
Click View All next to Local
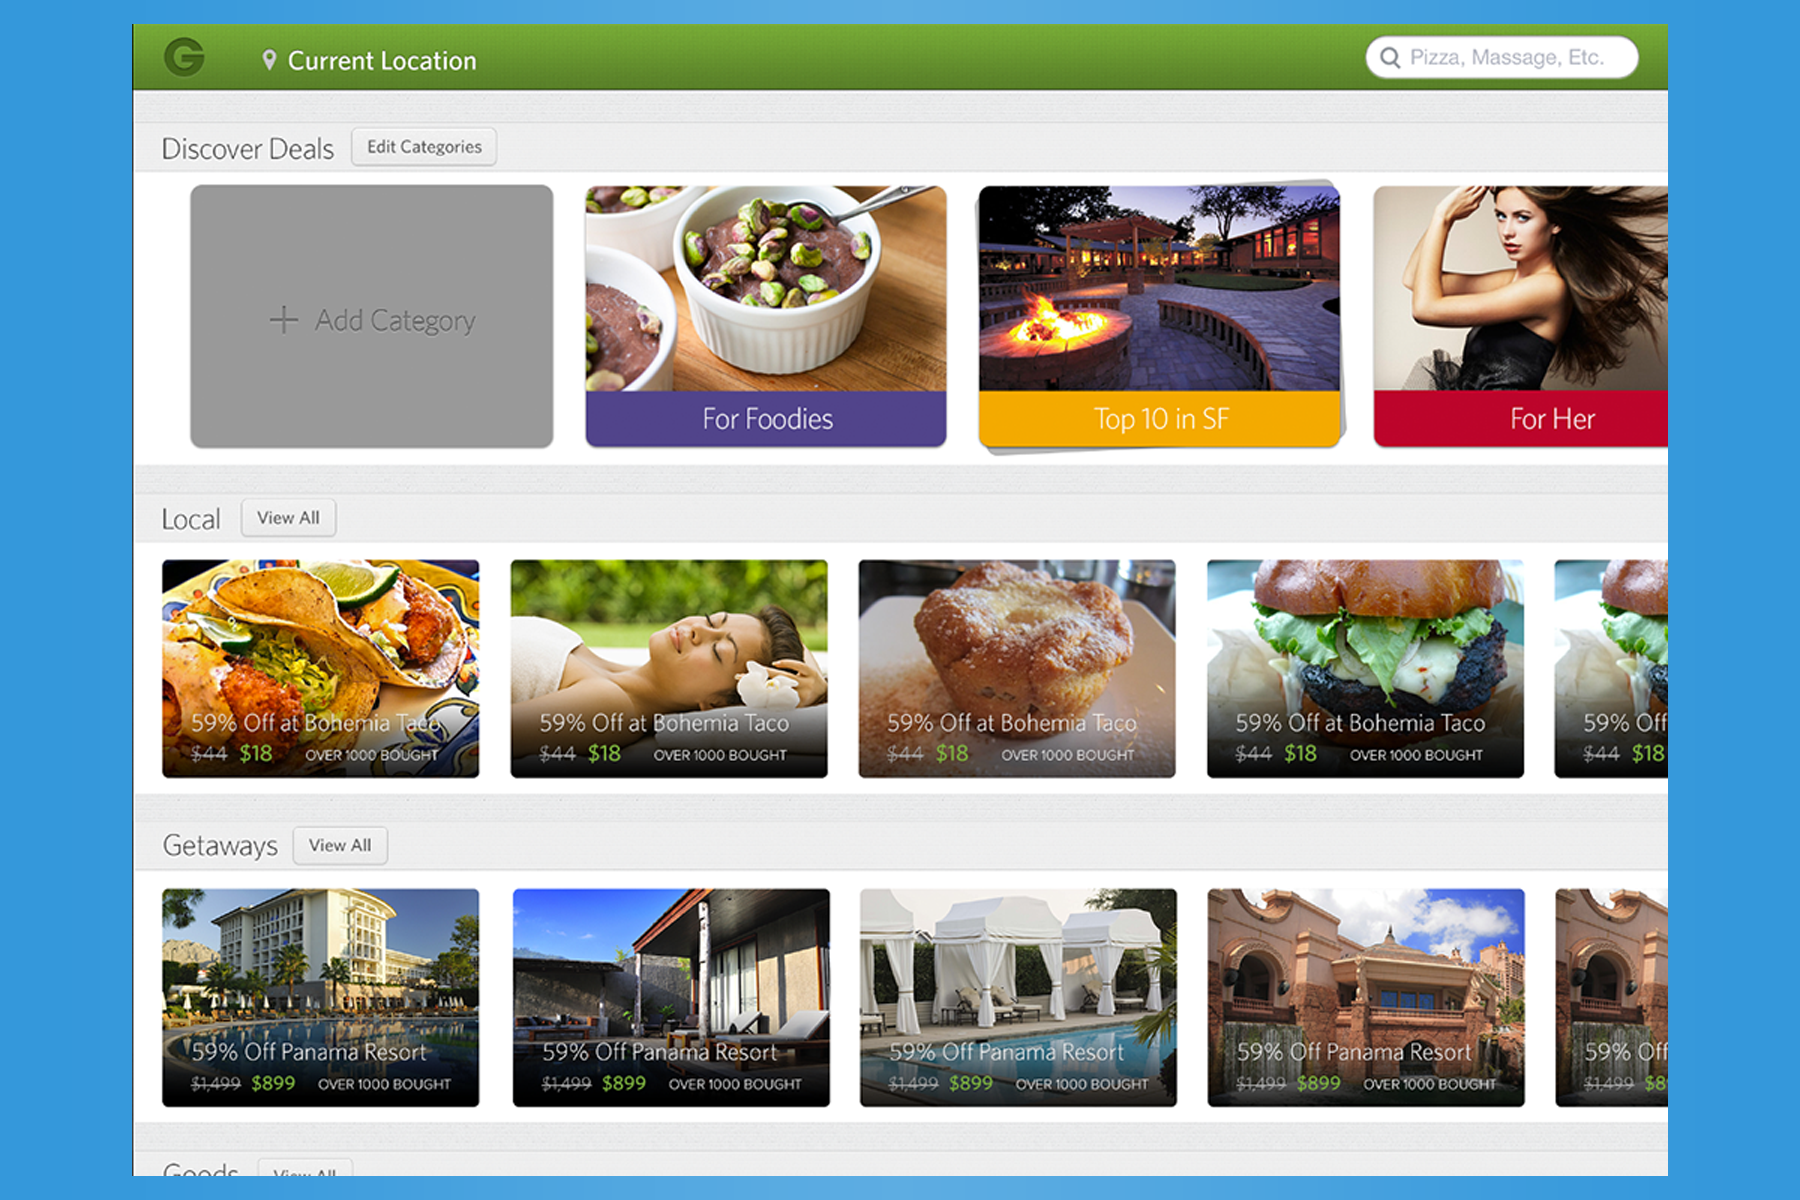point(288,518)
